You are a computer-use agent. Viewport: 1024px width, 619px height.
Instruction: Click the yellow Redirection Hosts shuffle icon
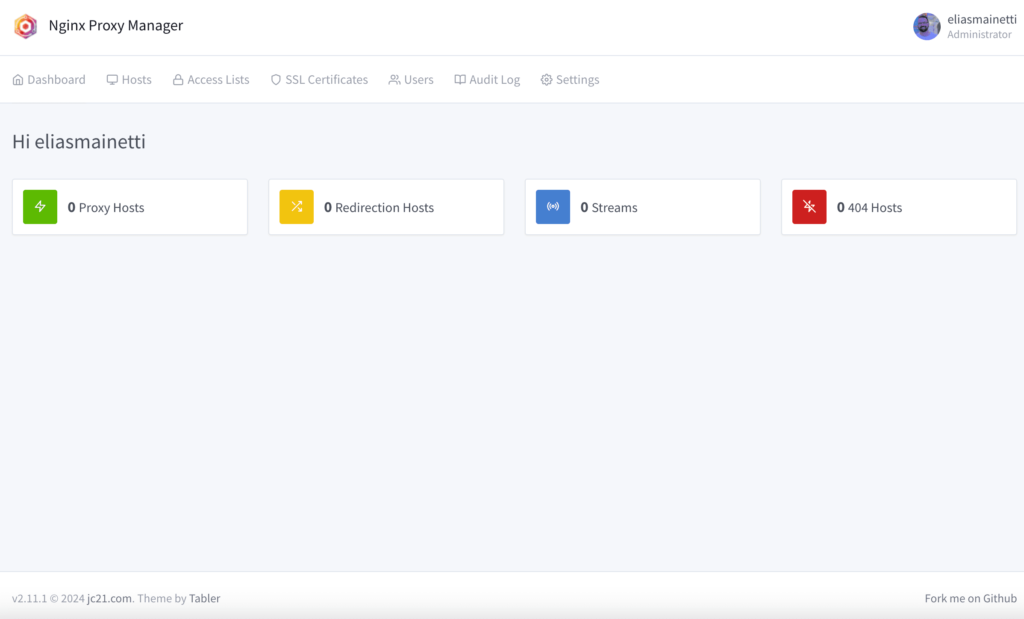pos(296,207)
